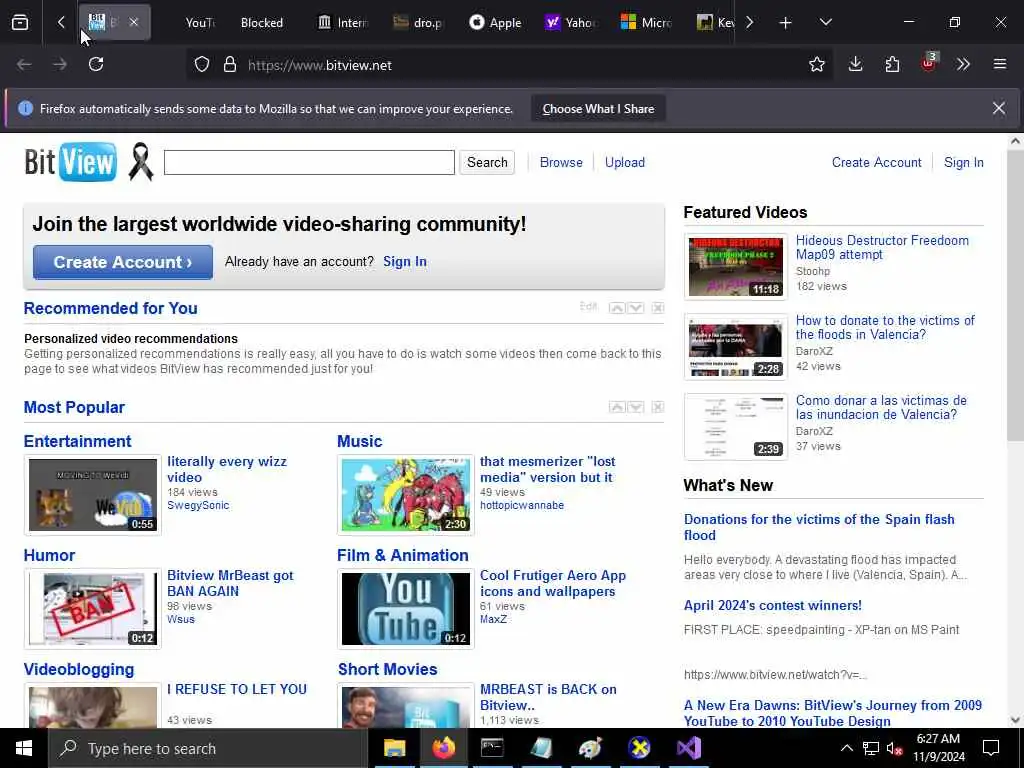Click Choose What I Share button
Viewport: 1024px width, 768px height.
tap(598, 109)
